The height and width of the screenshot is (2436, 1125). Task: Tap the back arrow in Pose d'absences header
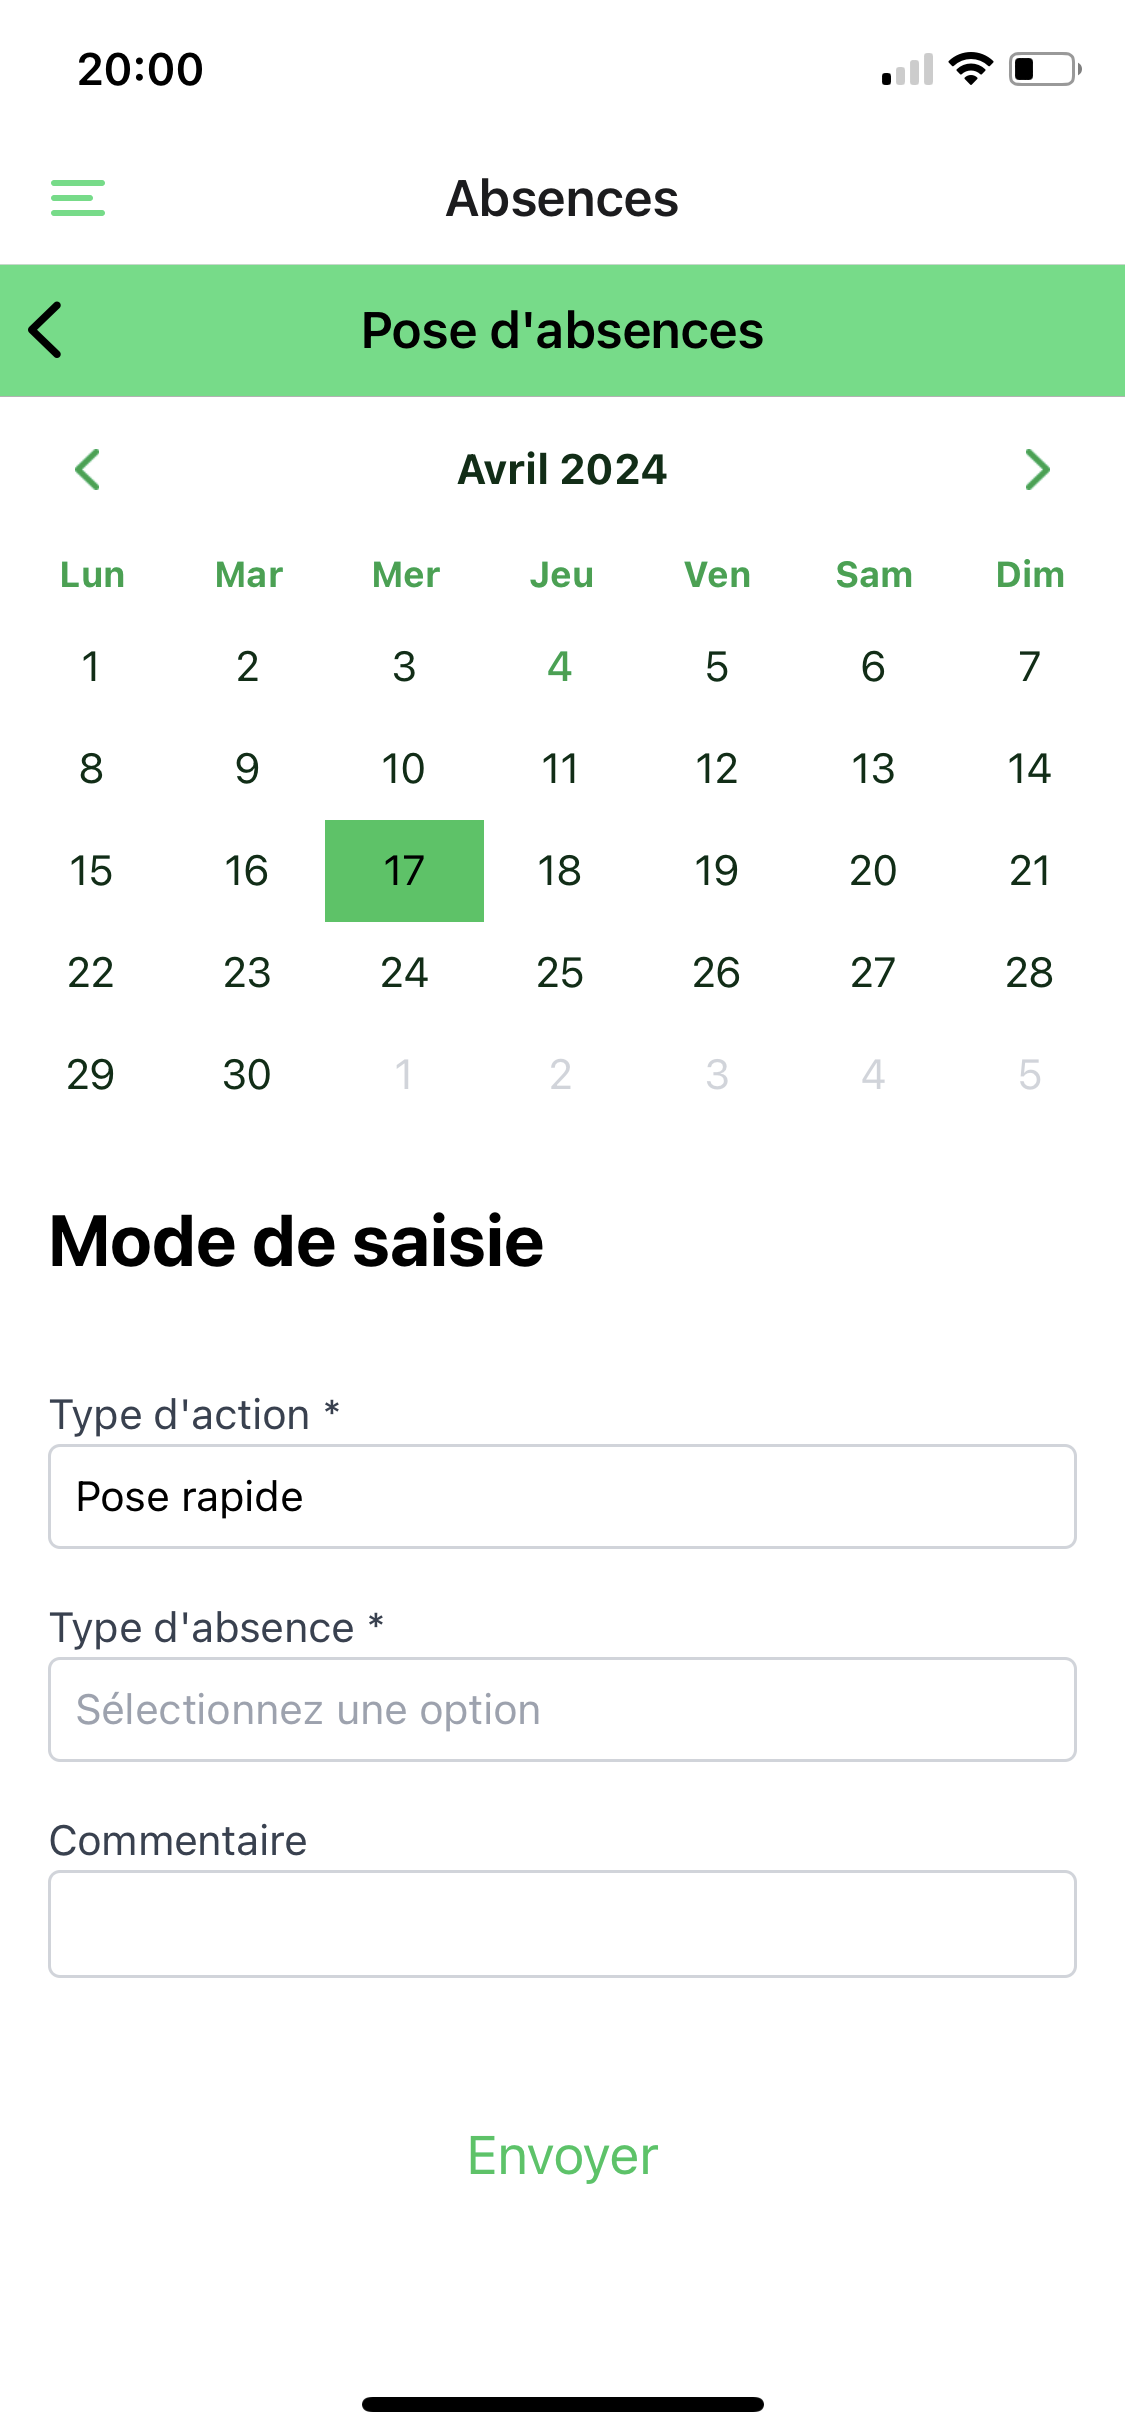(x=46, y=330)
